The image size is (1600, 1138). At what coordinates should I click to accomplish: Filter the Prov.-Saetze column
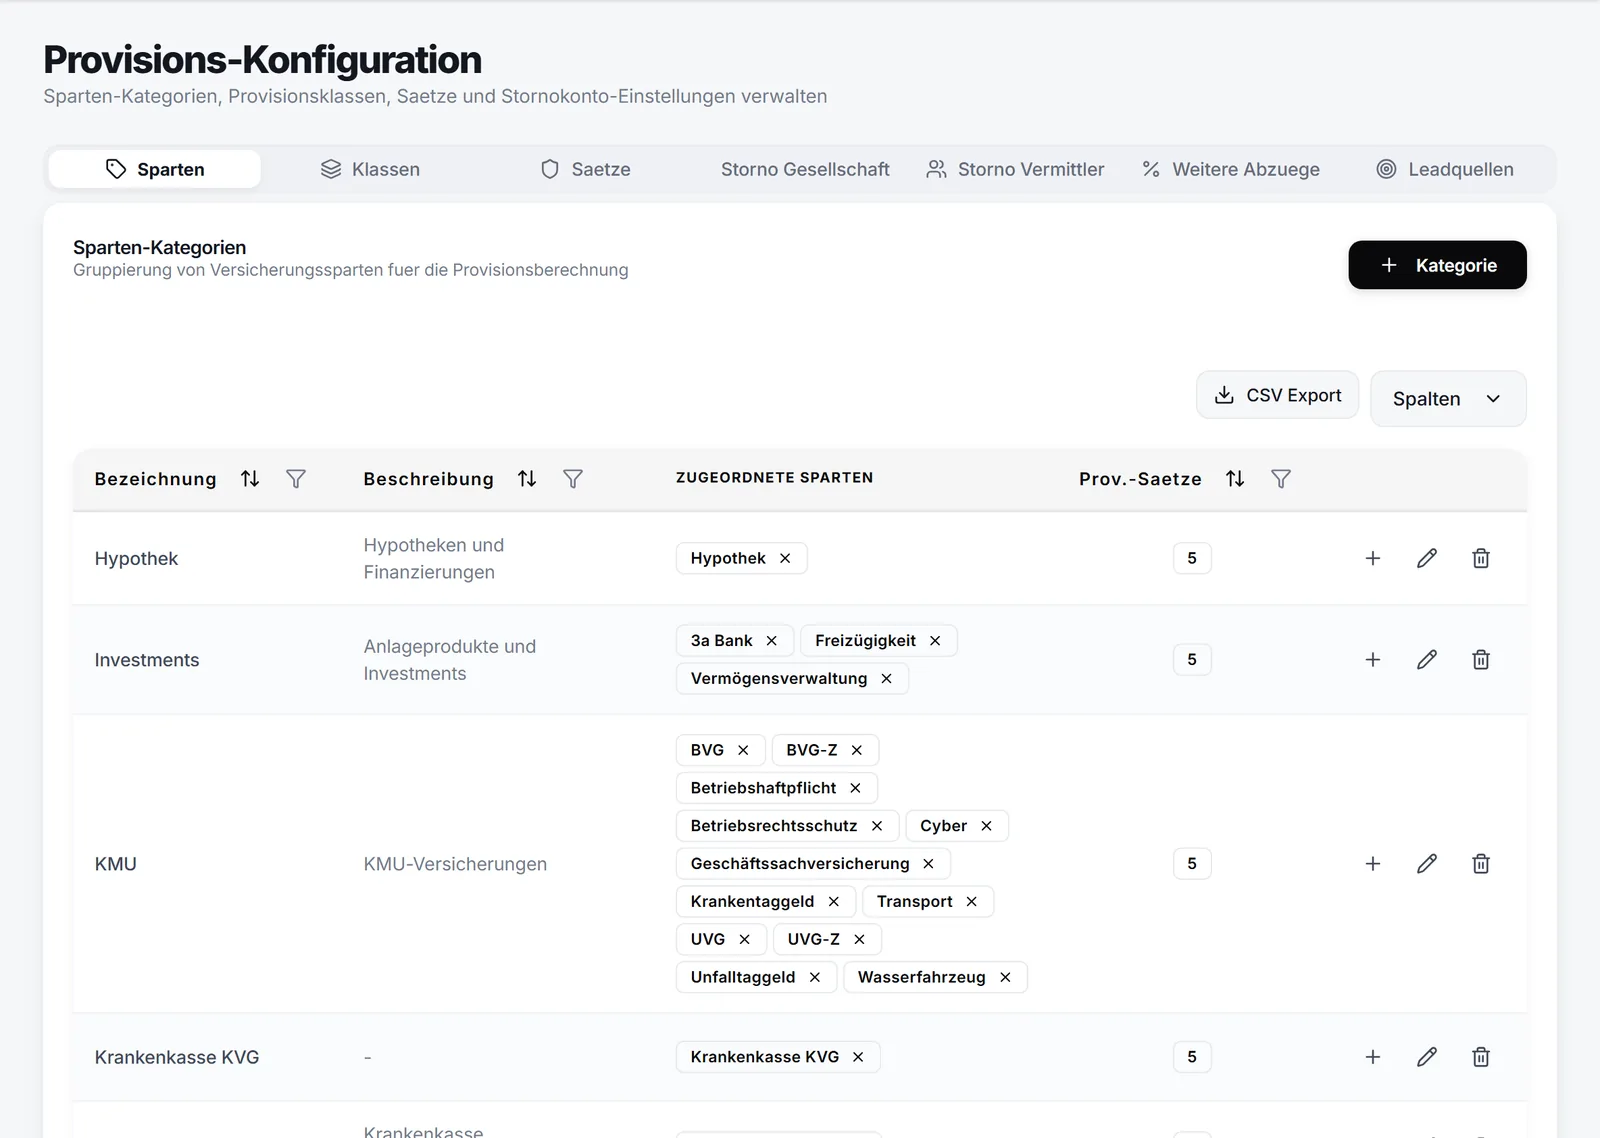1281,479
